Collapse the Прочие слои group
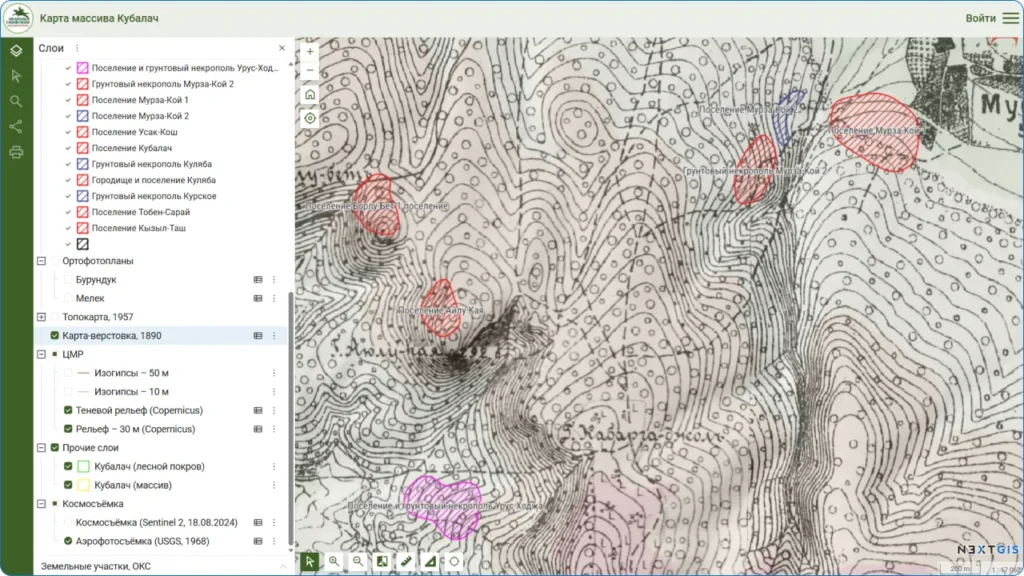The width and height of the screenshot is (1024, 576). (41, 447)
